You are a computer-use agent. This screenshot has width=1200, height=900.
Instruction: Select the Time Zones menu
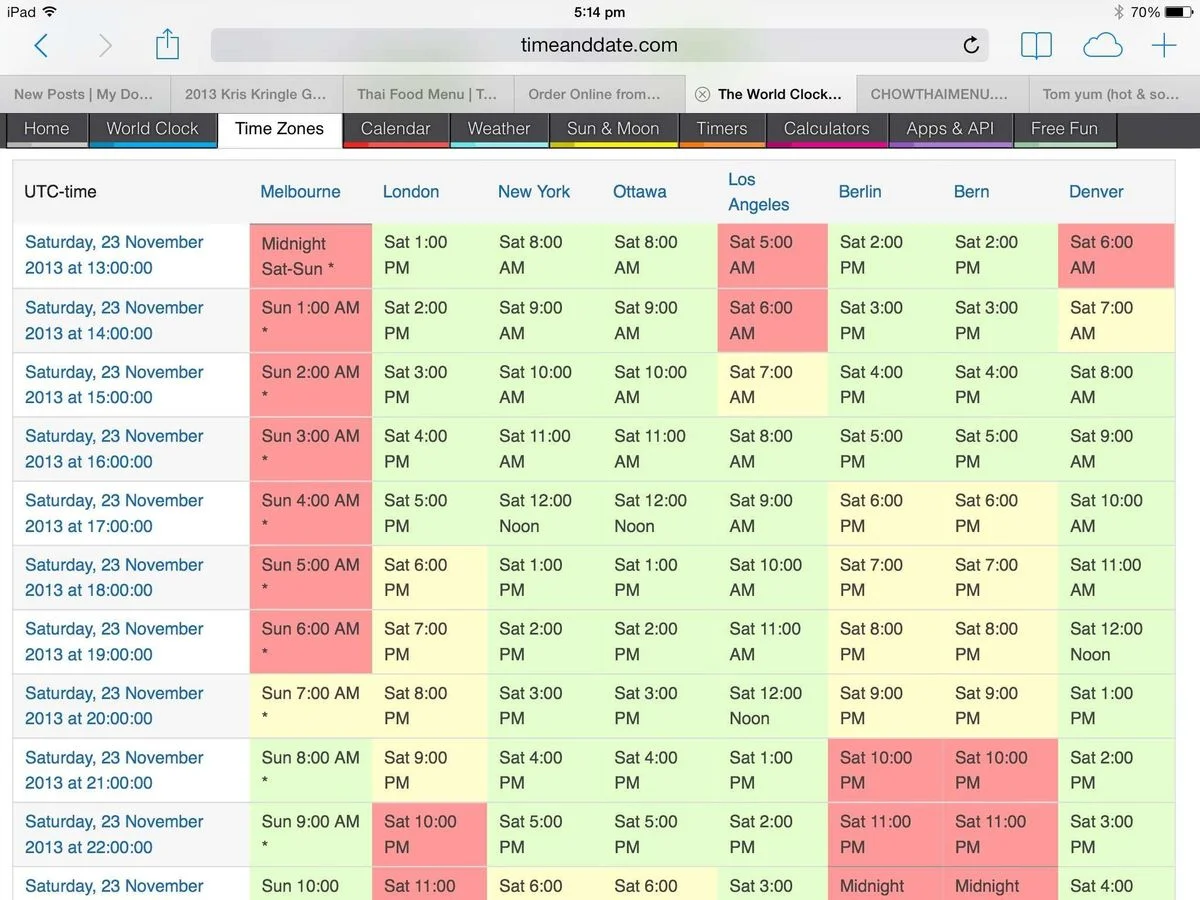[280, 129]
